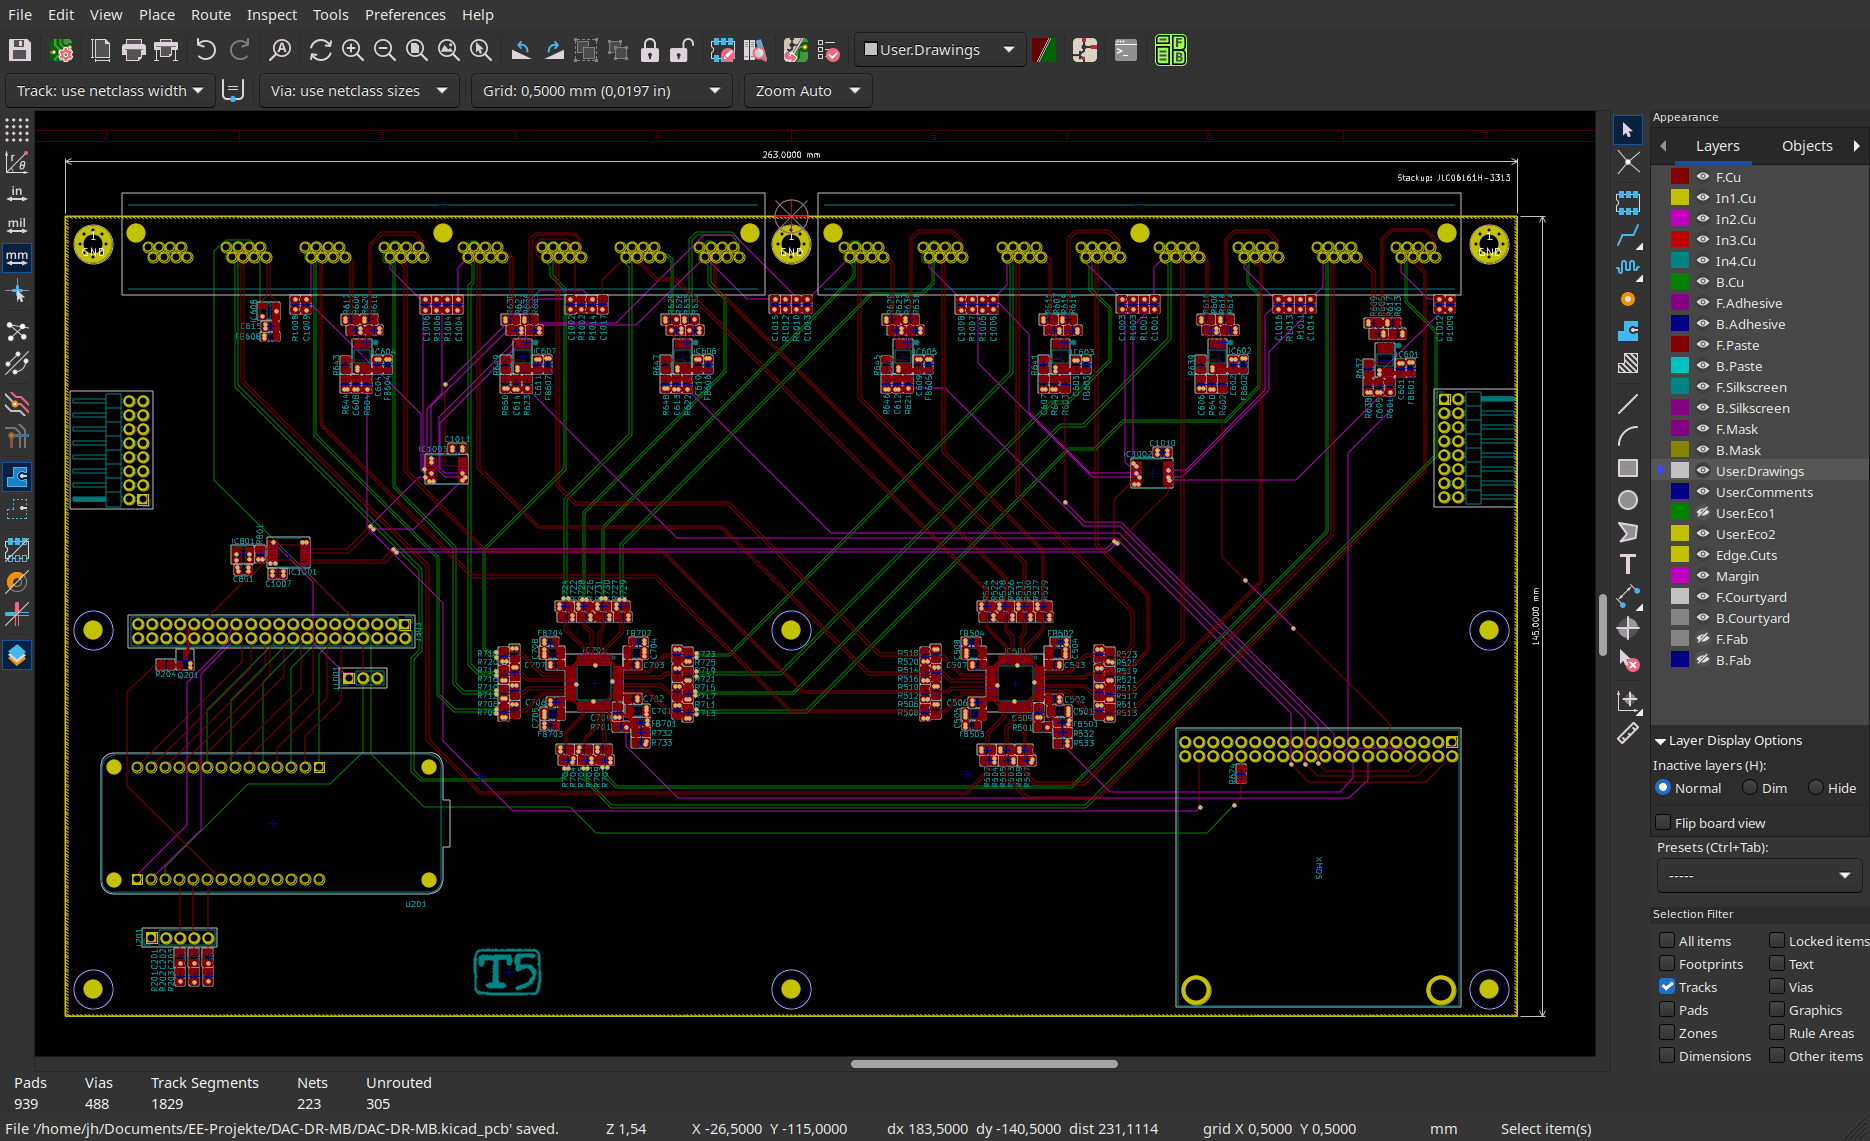Toggle ratsnest display
The image size is (1870, 1141).
(x=17, y=331)
